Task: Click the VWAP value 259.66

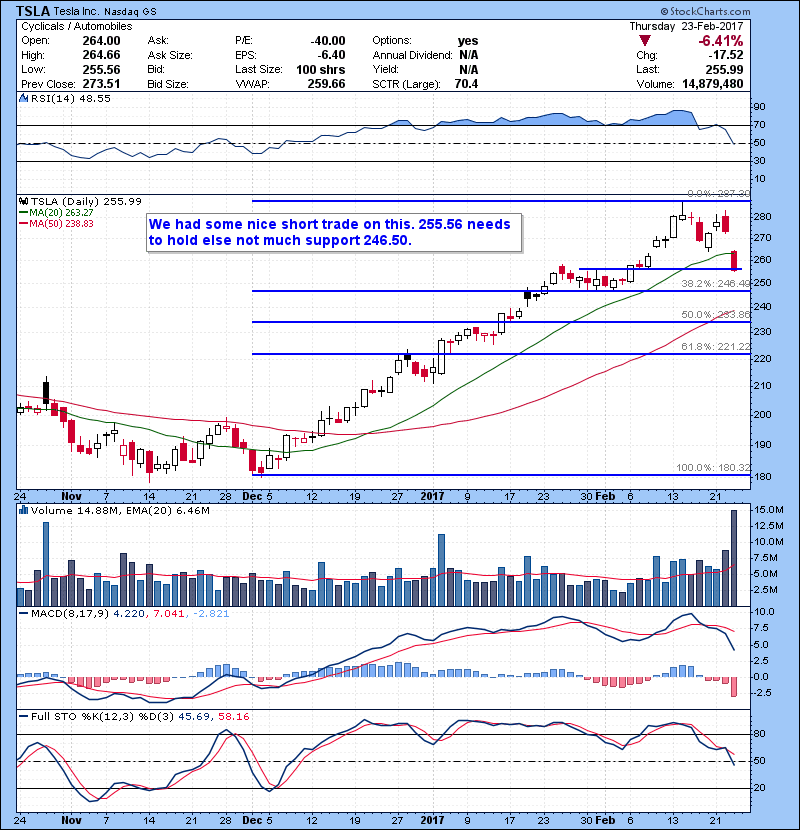Action: click(x=326, y=84)
